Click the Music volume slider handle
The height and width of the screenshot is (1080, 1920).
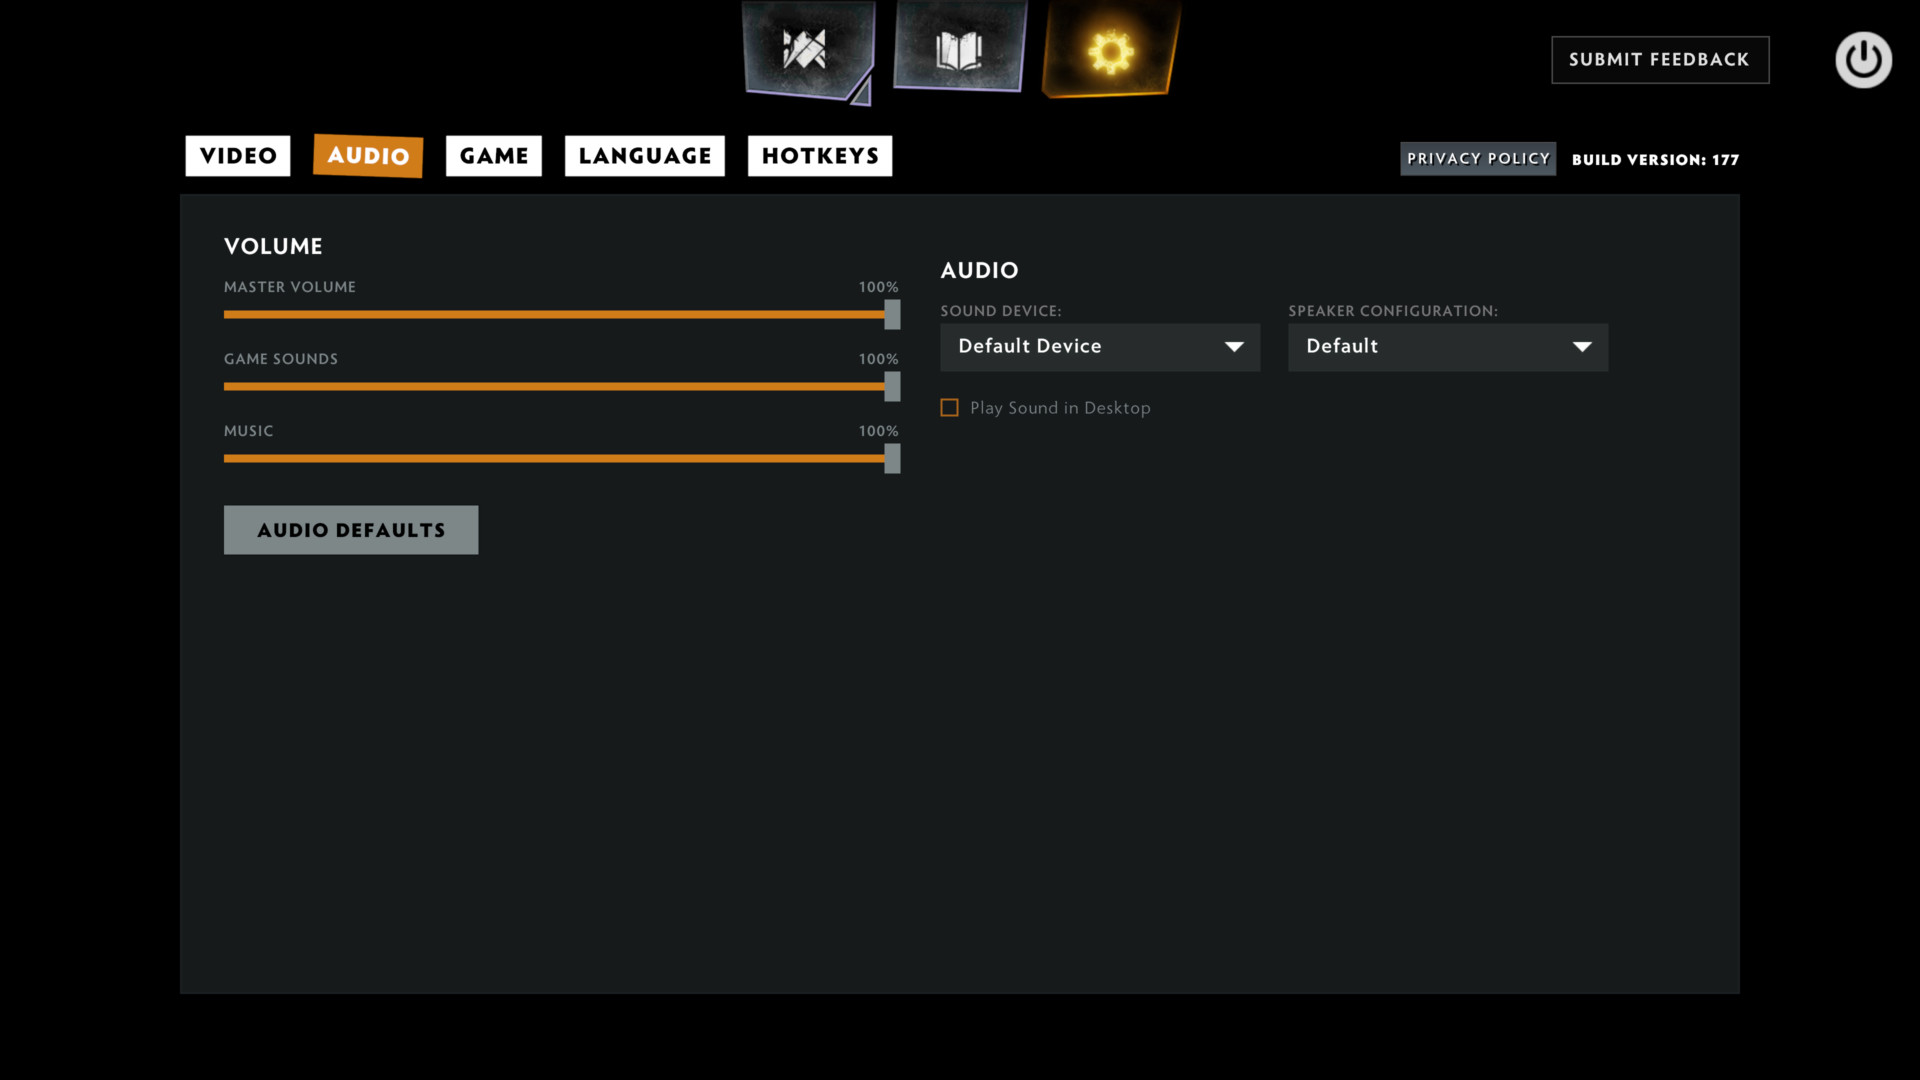892,459
